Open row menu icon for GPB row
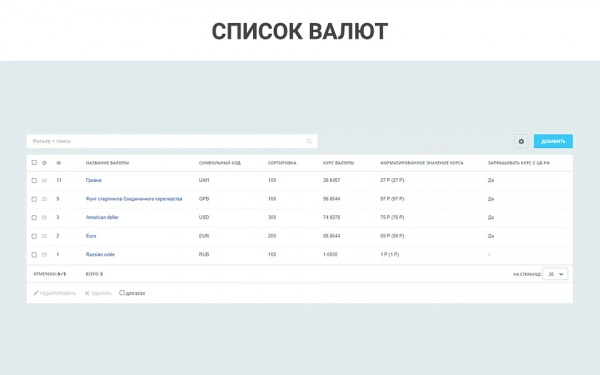600x375 pixels. tap(44, 199)
